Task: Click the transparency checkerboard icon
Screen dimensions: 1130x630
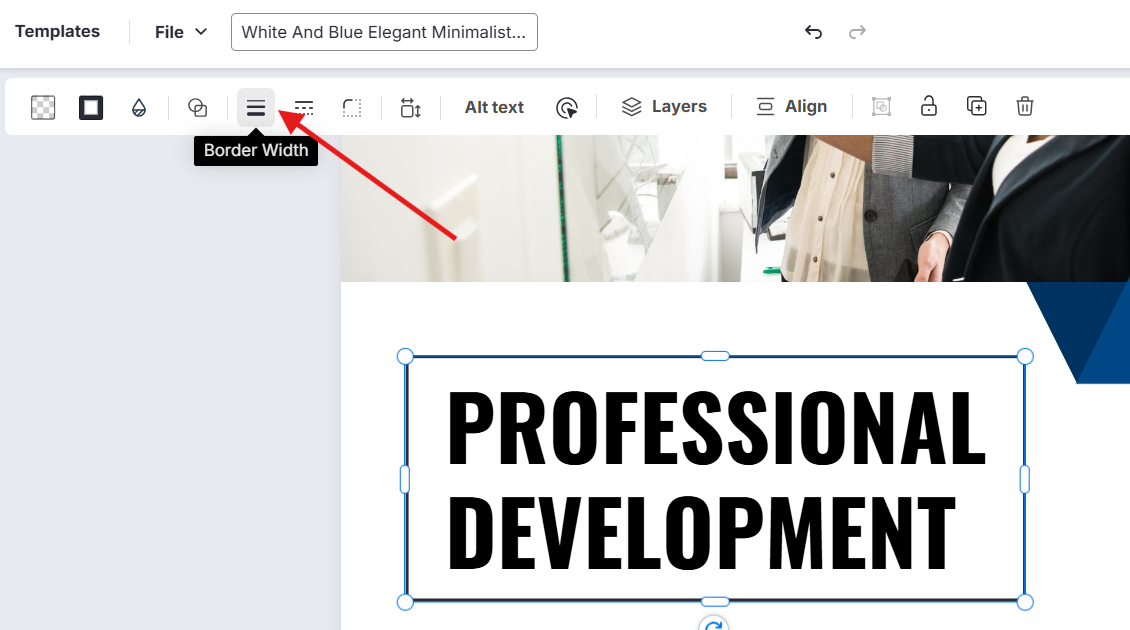Action: pyautogui.click(x=43, y=107)
